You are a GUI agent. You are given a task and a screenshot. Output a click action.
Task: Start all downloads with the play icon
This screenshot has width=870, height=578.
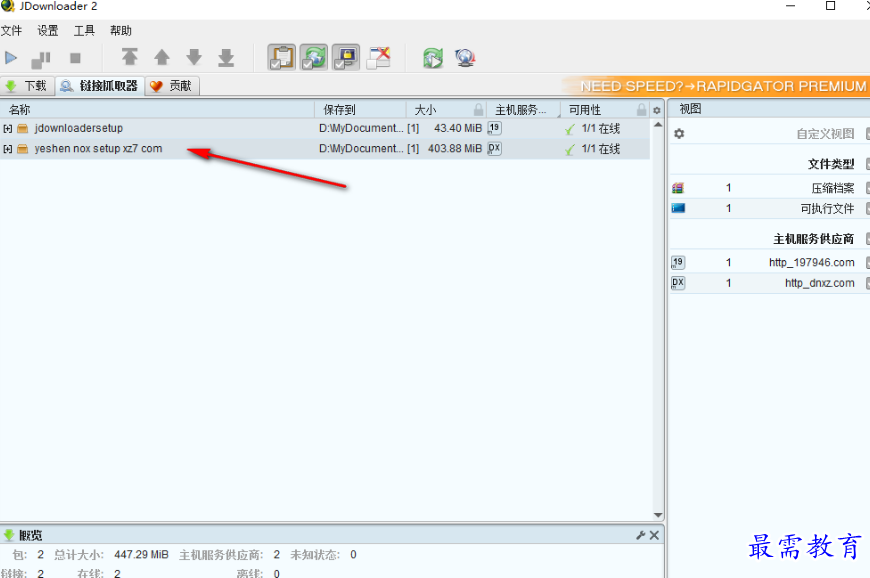(x=11, y=58)
